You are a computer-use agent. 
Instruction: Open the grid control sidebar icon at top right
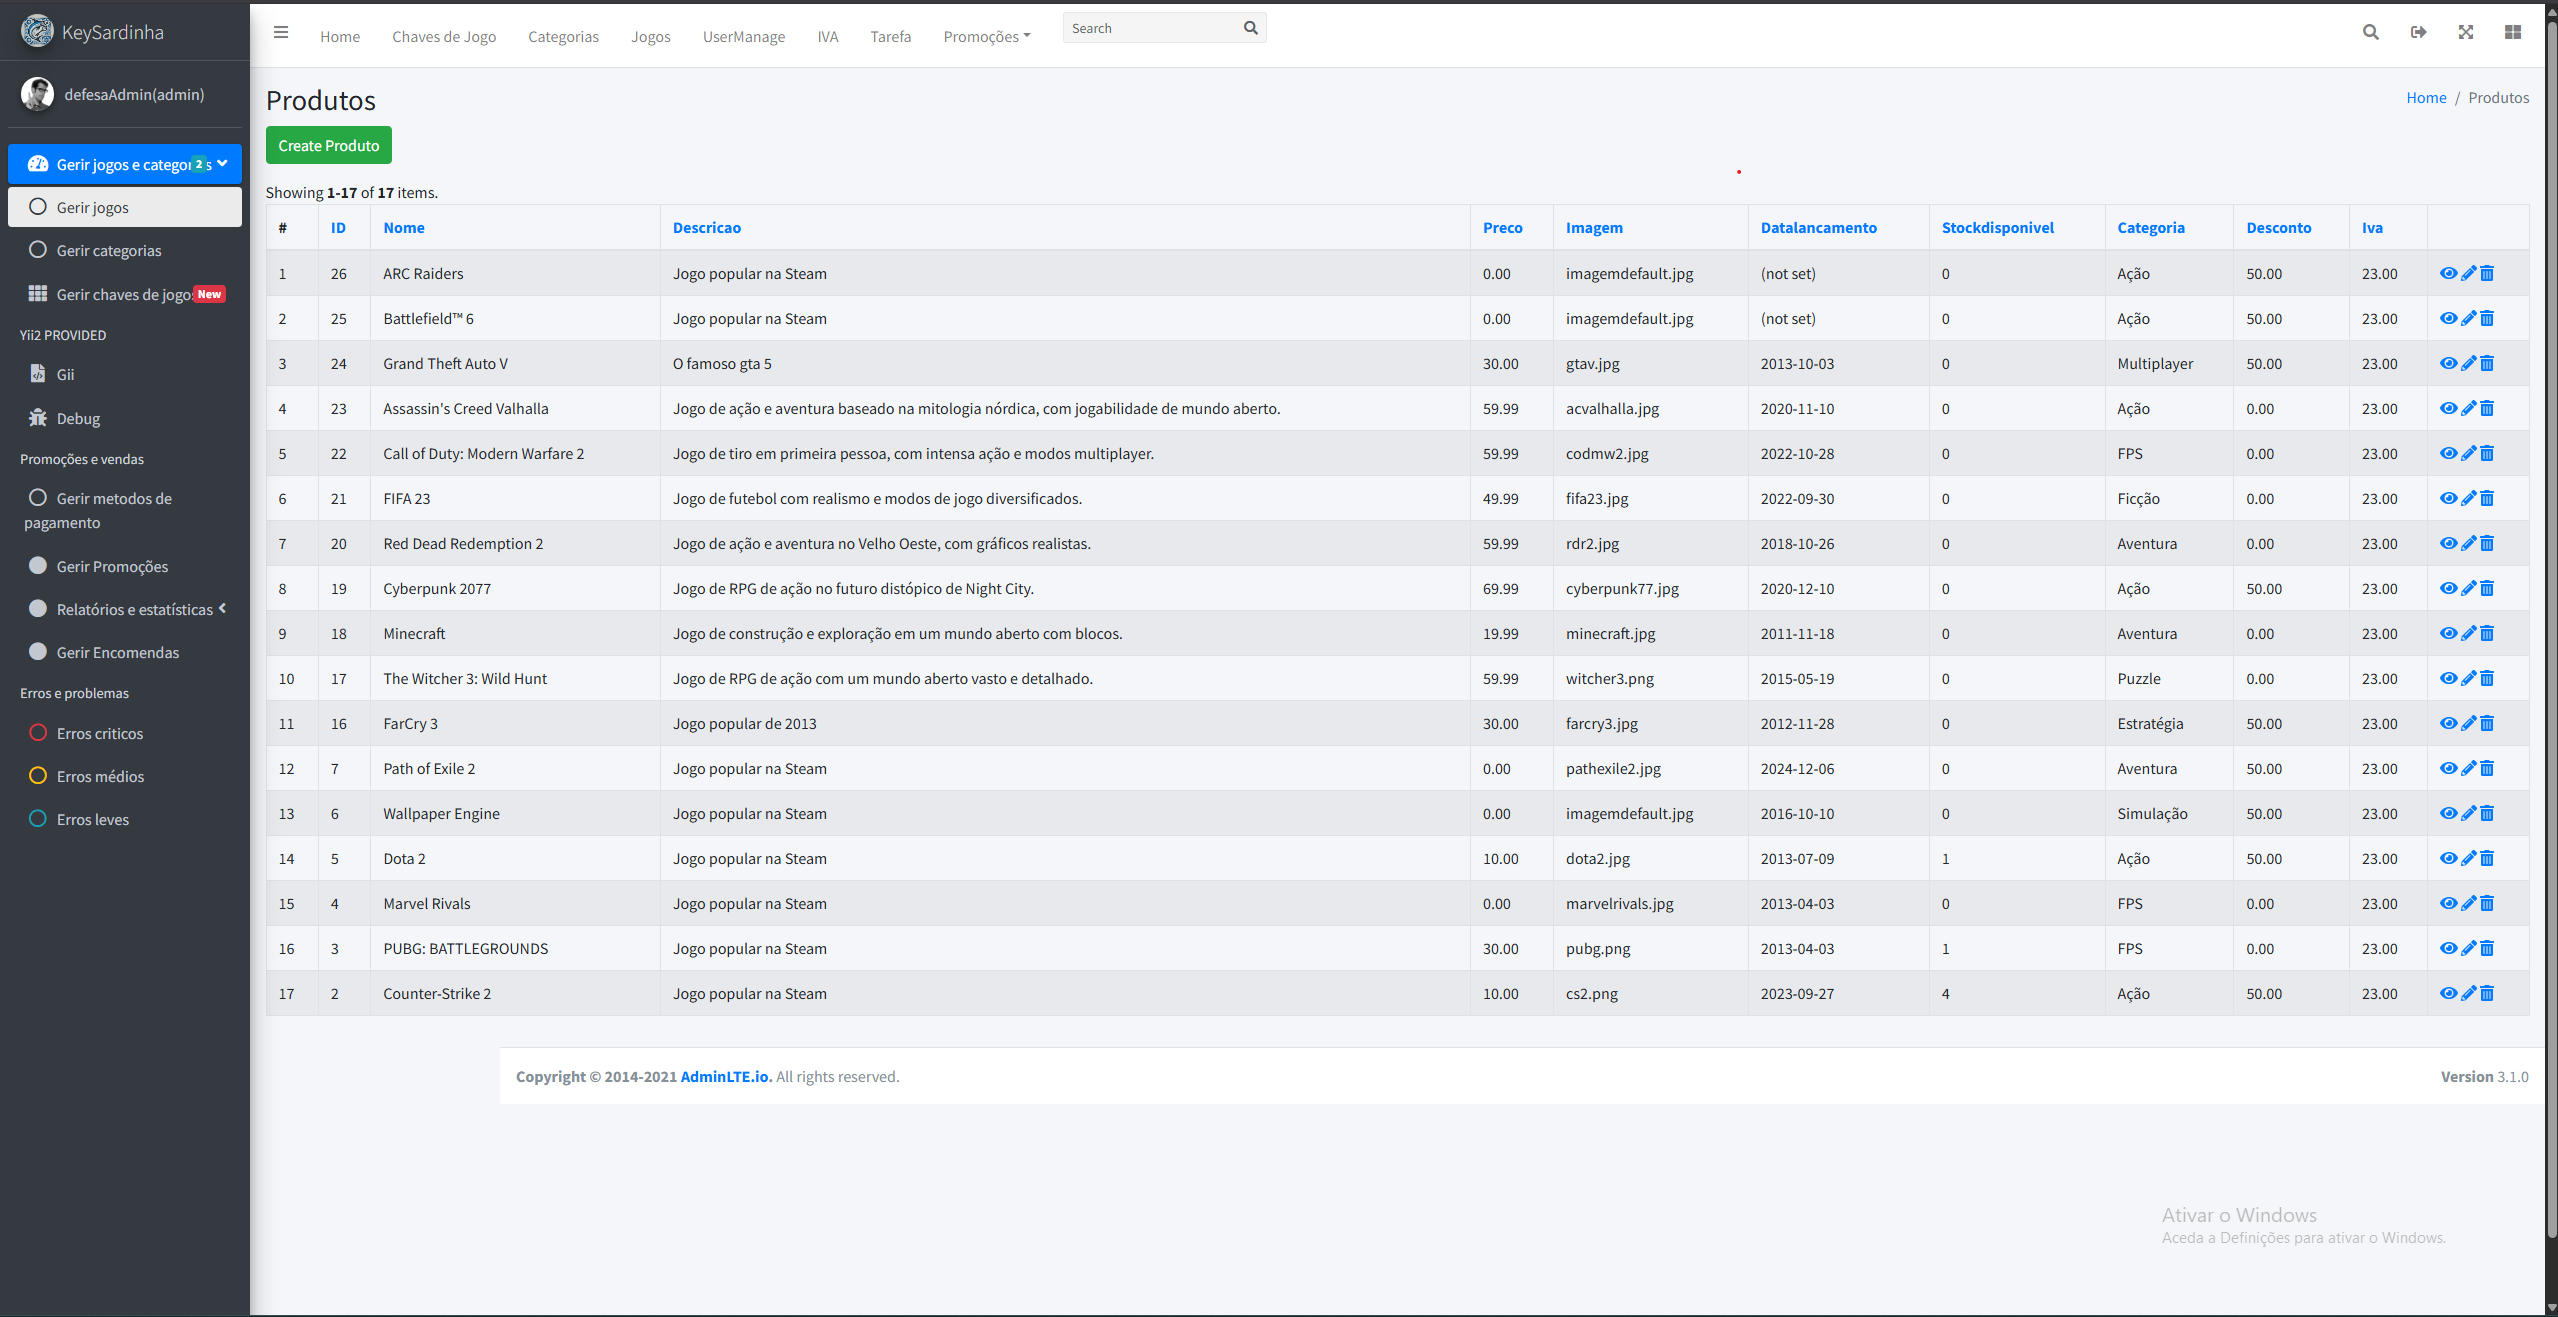point(2512,32)
